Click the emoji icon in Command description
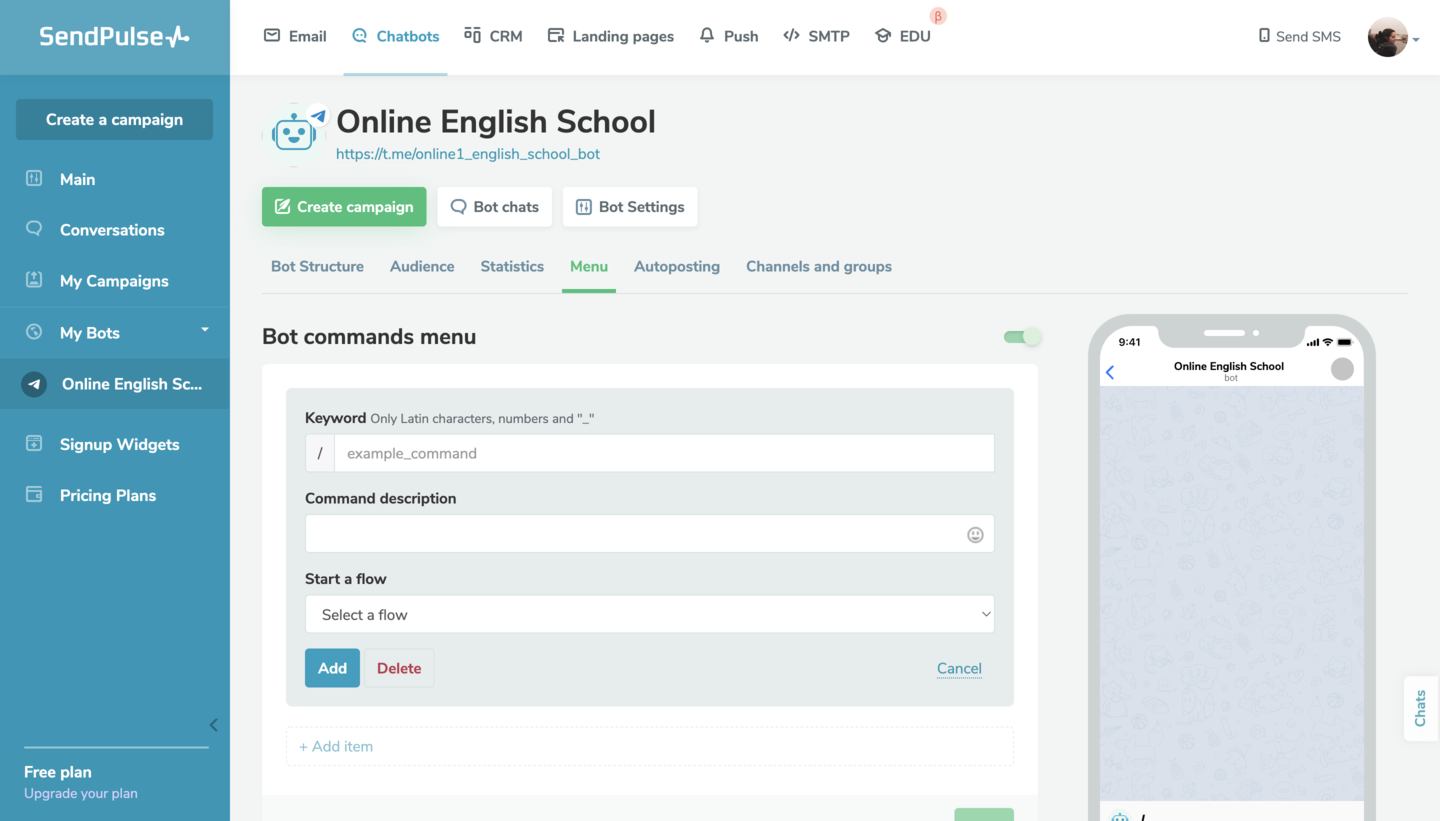 pyautogui.click(x=975, y=535)
